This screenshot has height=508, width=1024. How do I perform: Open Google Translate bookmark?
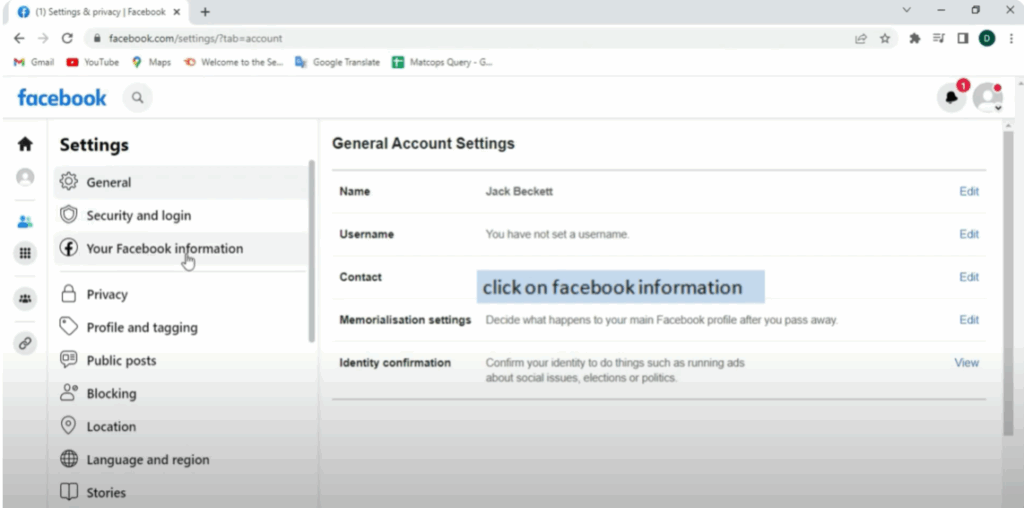click(x=338, y=63)
